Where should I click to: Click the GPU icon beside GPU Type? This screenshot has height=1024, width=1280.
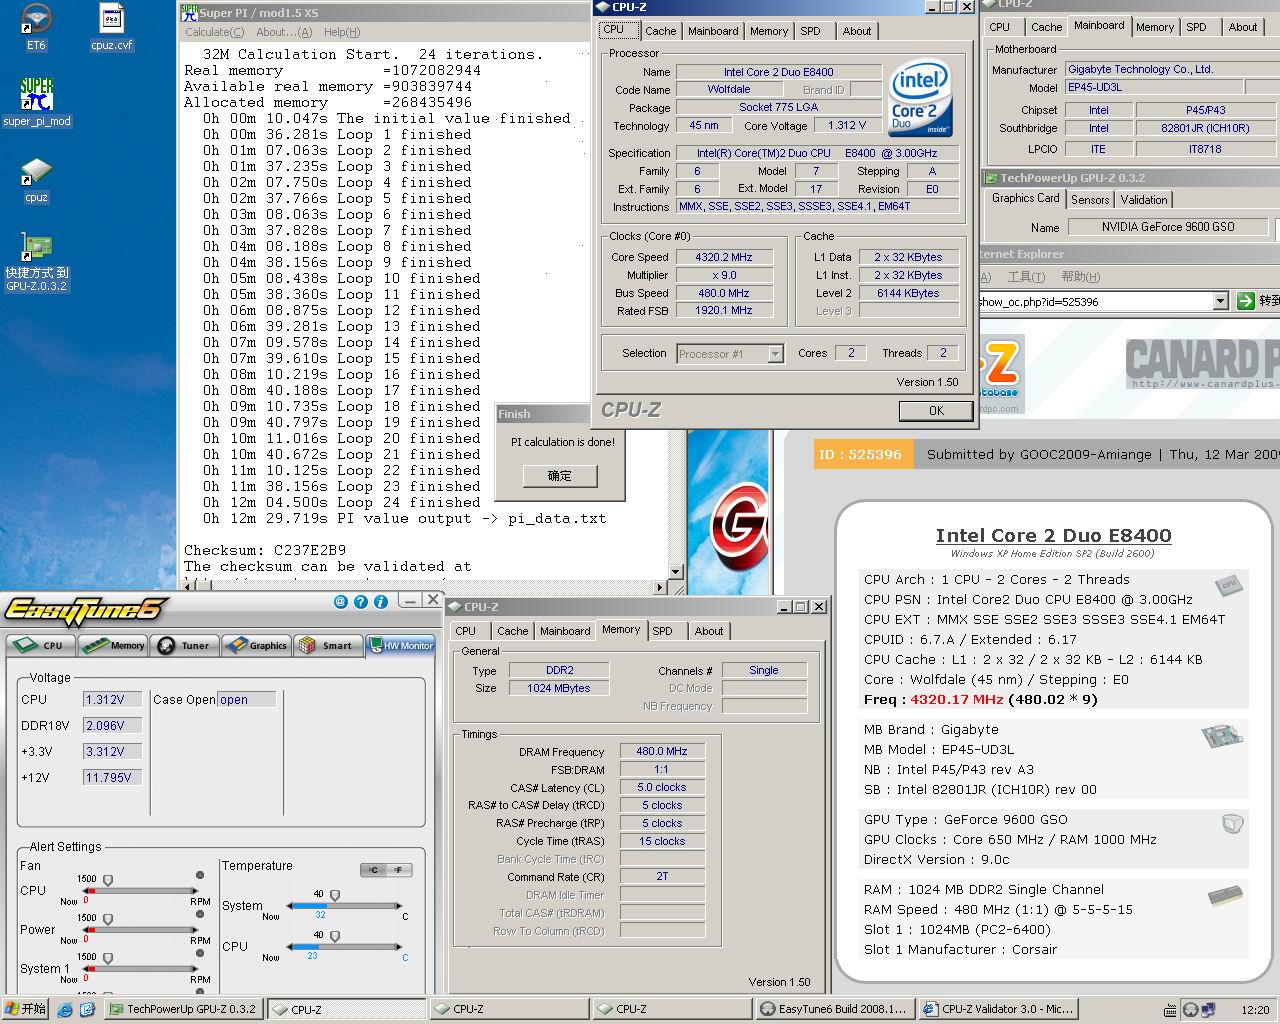coord(1232,824)
